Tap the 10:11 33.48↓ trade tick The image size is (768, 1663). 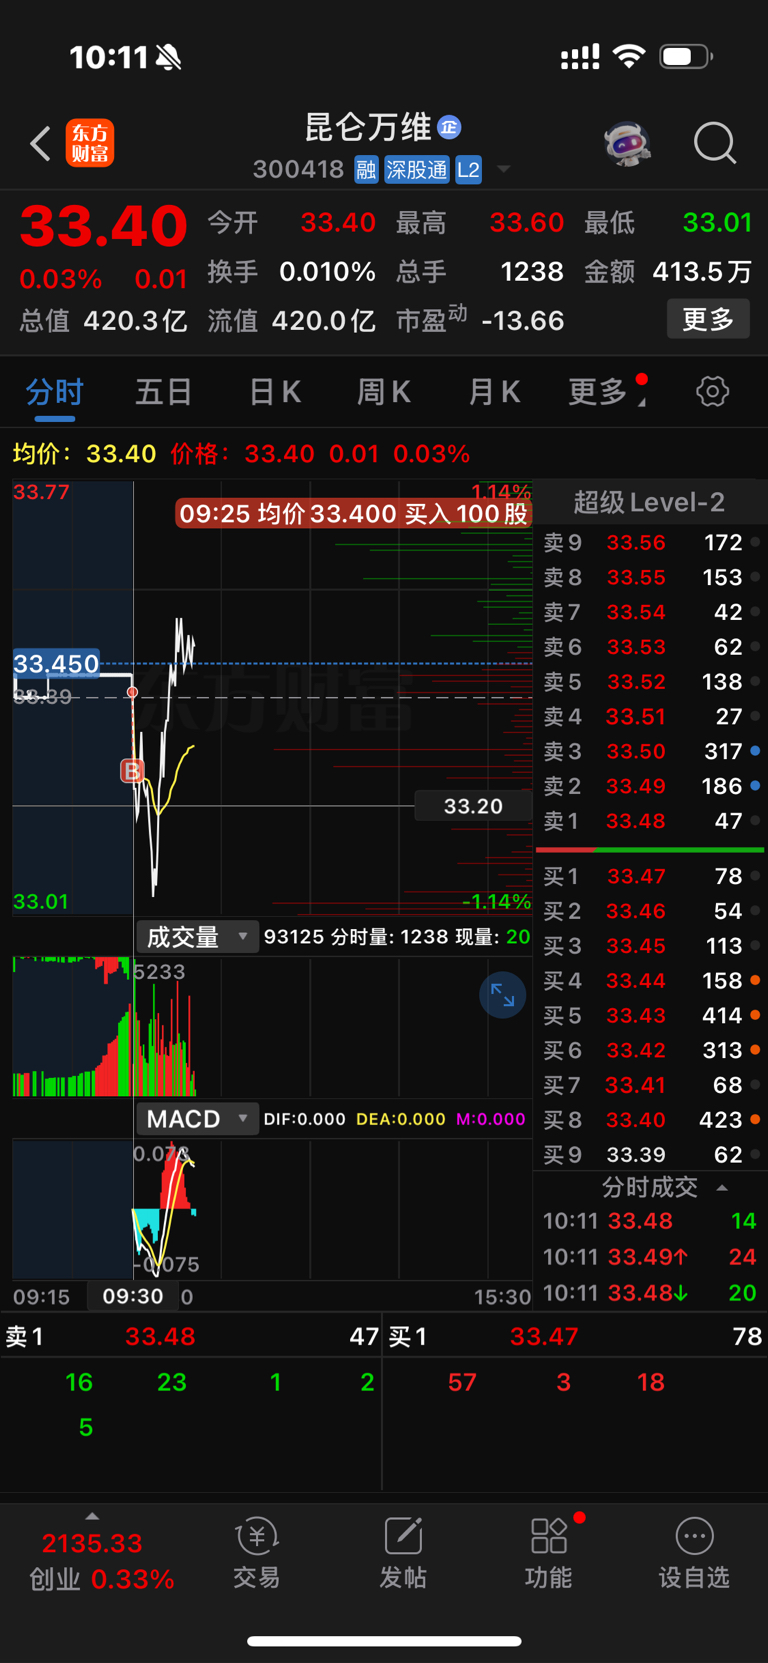(x=650, y=1293)
